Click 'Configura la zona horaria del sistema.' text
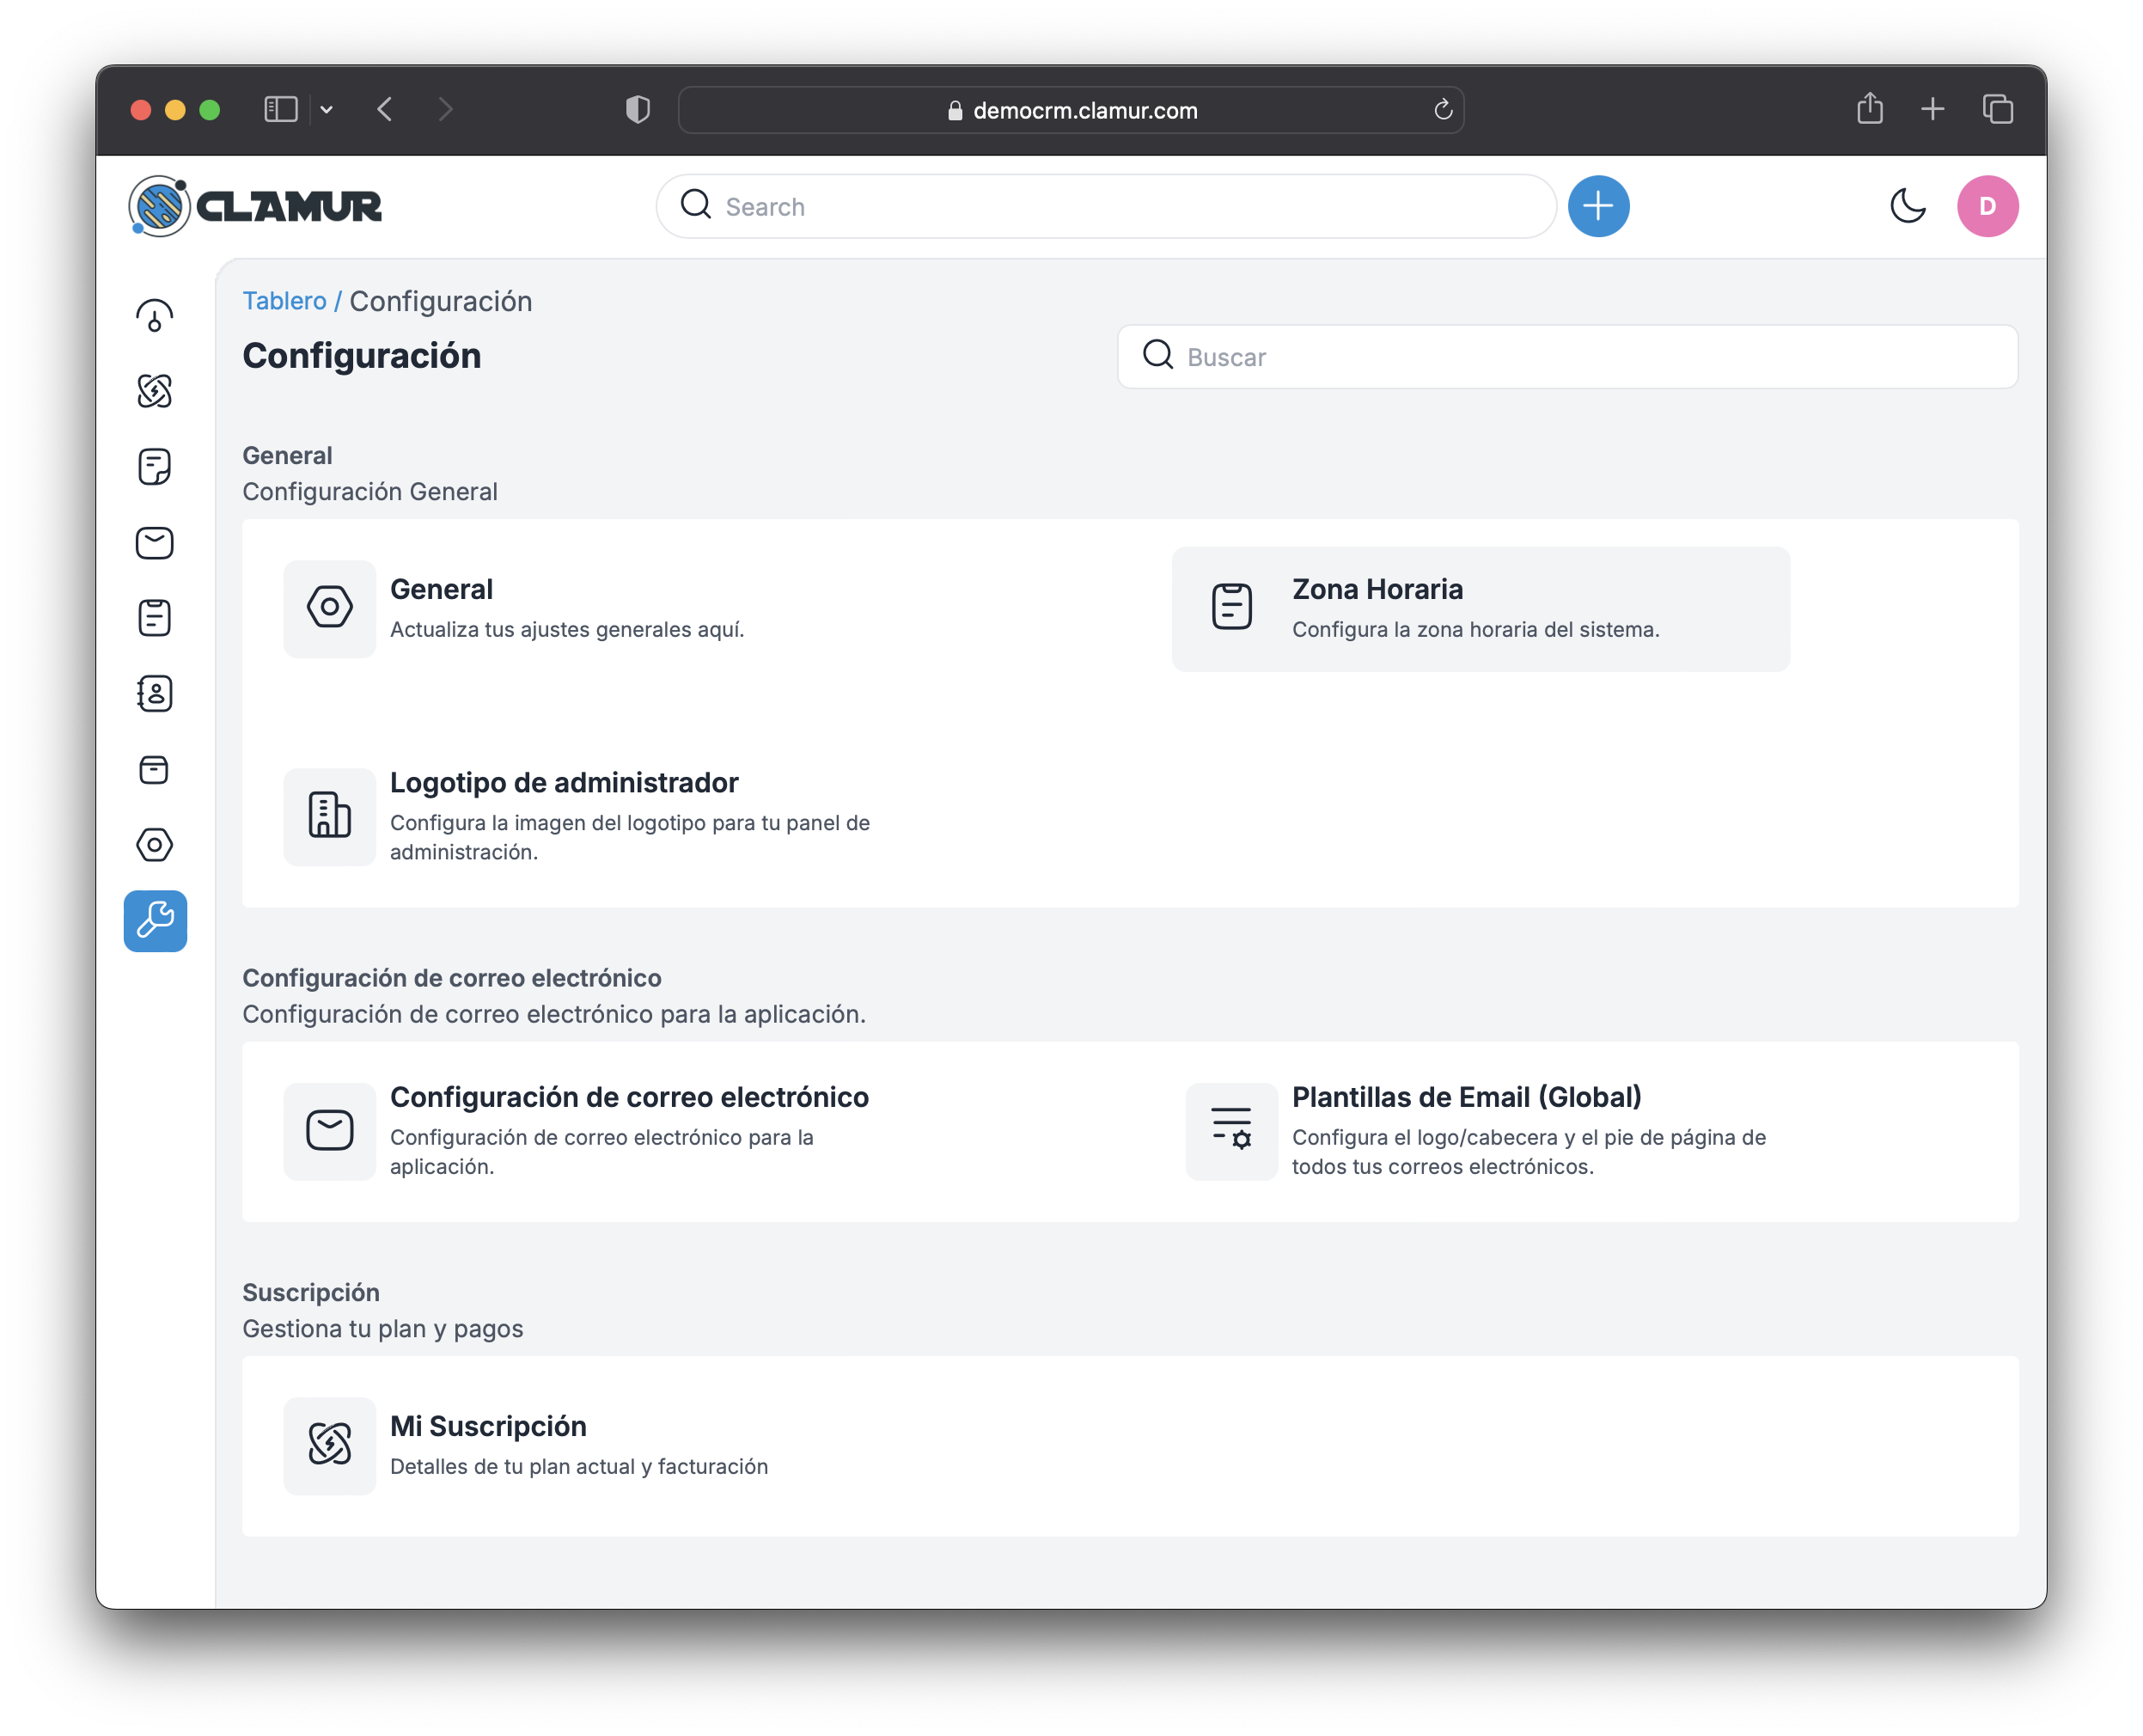Screen dimensions: 2143x1736 1475,630
